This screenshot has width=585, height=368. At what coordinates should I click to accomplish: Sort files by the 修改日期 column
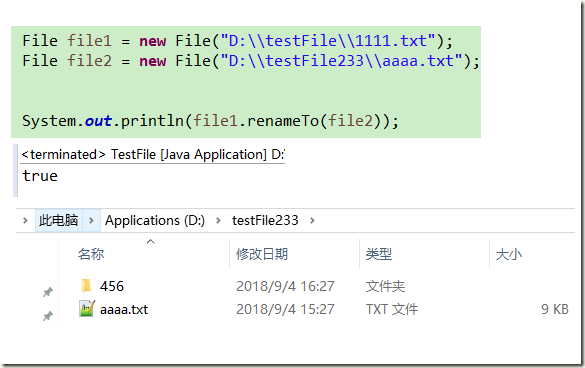(x=262, y=254)
